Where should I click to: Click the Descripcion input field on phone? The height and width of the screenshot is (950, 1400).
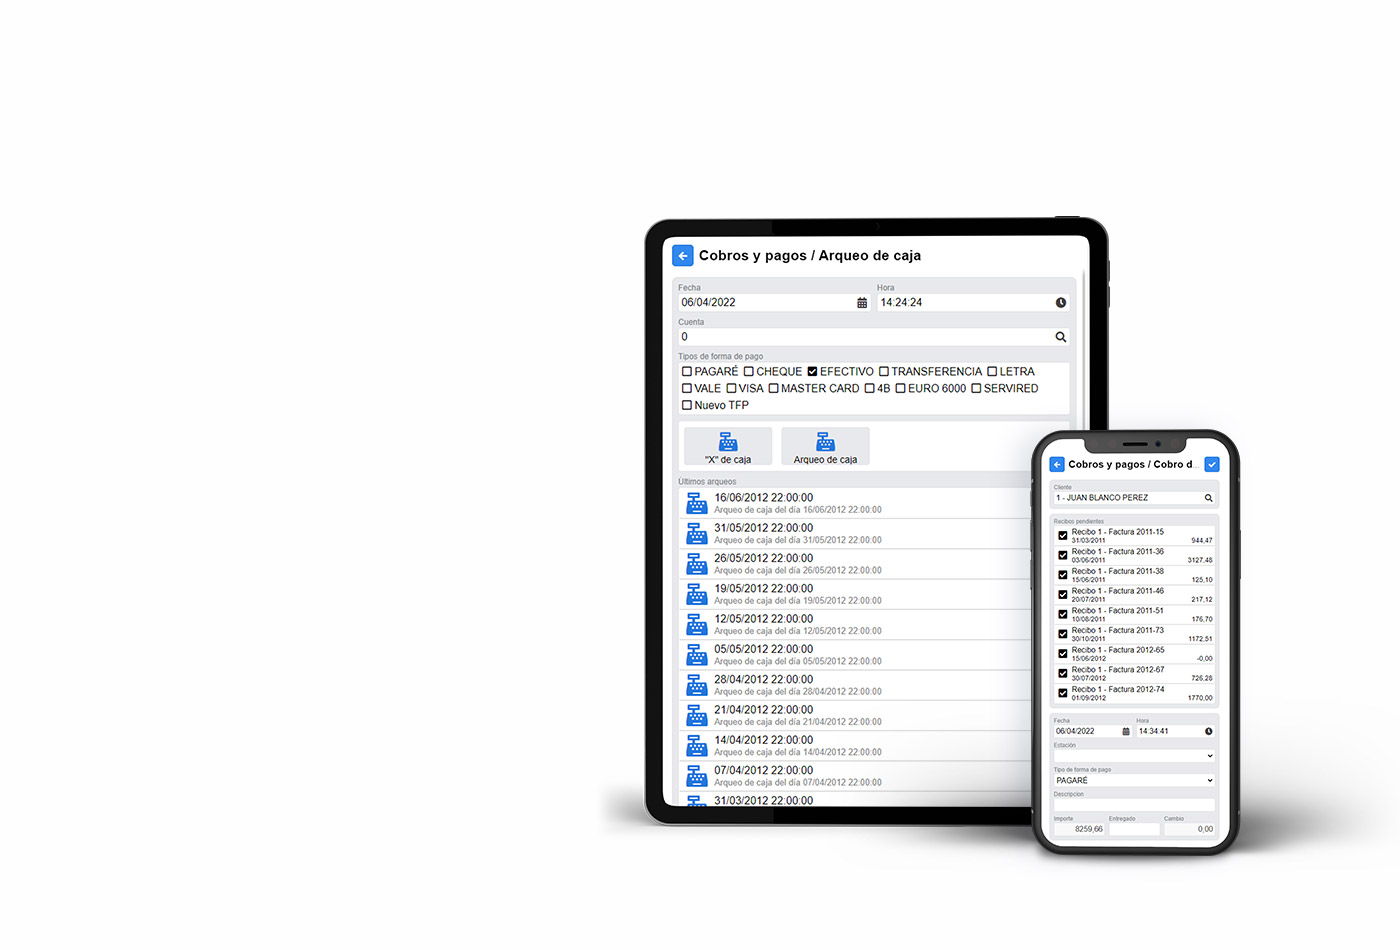click(x=1134, y=805)
